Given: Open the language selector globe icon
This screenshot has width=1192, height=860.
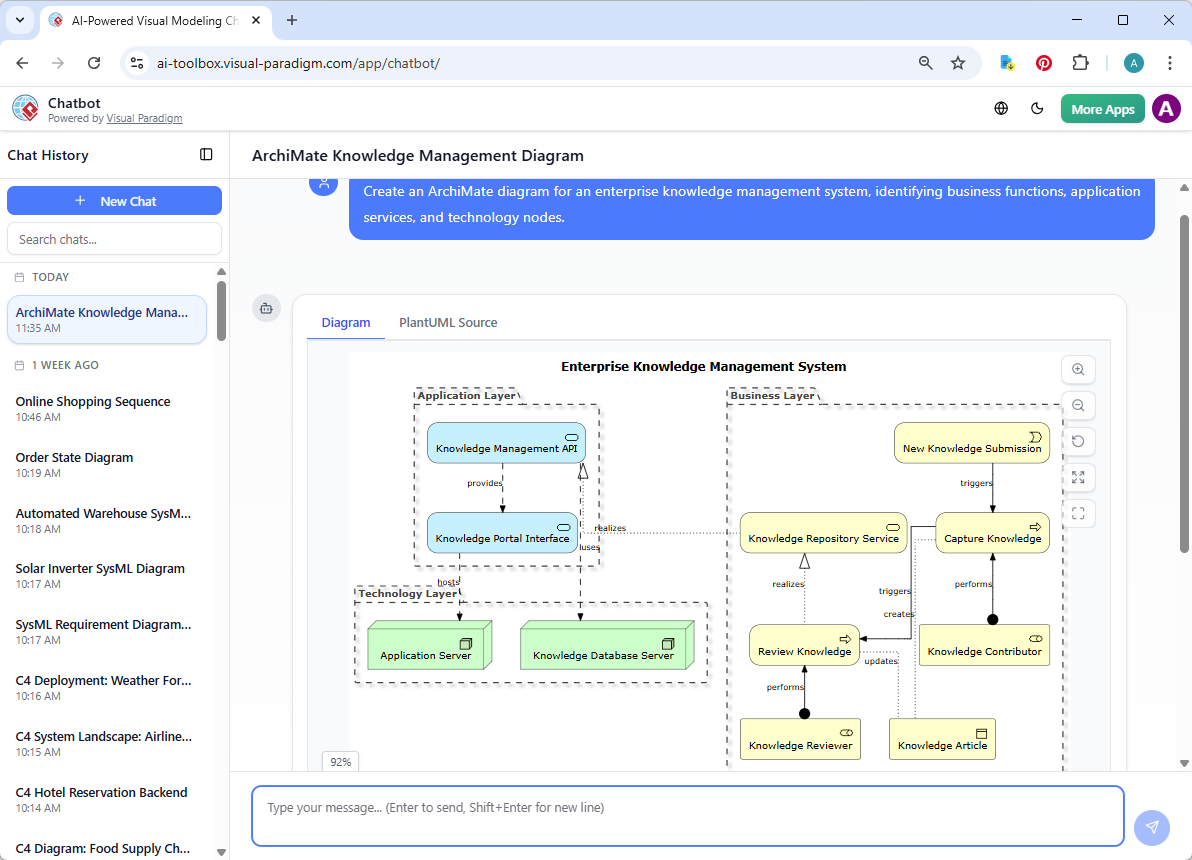Looking at the screenshot, I should click(x=1000, y=108).
